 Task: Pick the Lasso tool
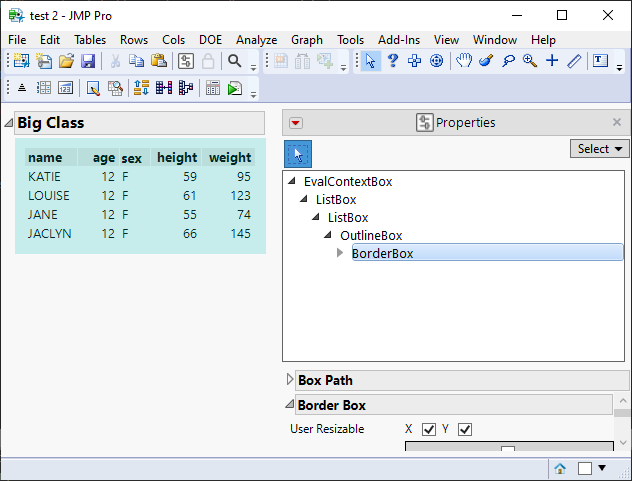point(508,61)
